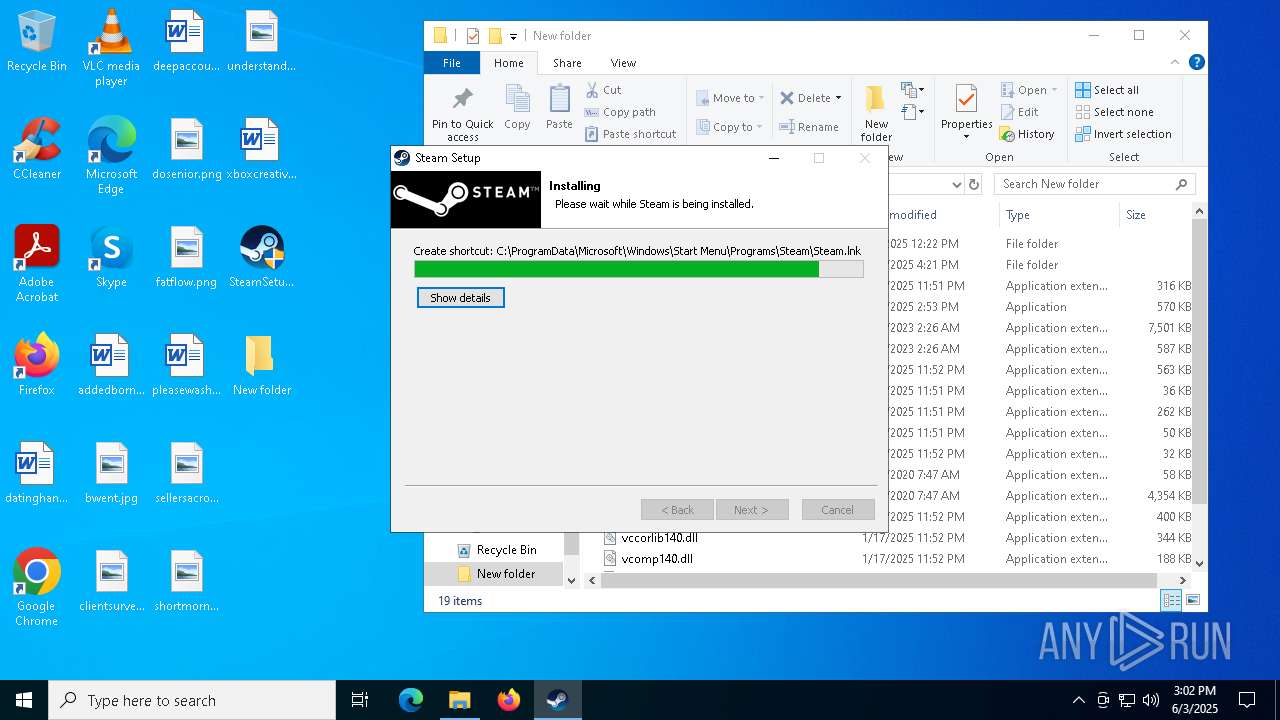
Task: Select the bwent.jpg desktop file
Action: pos(111,472)
